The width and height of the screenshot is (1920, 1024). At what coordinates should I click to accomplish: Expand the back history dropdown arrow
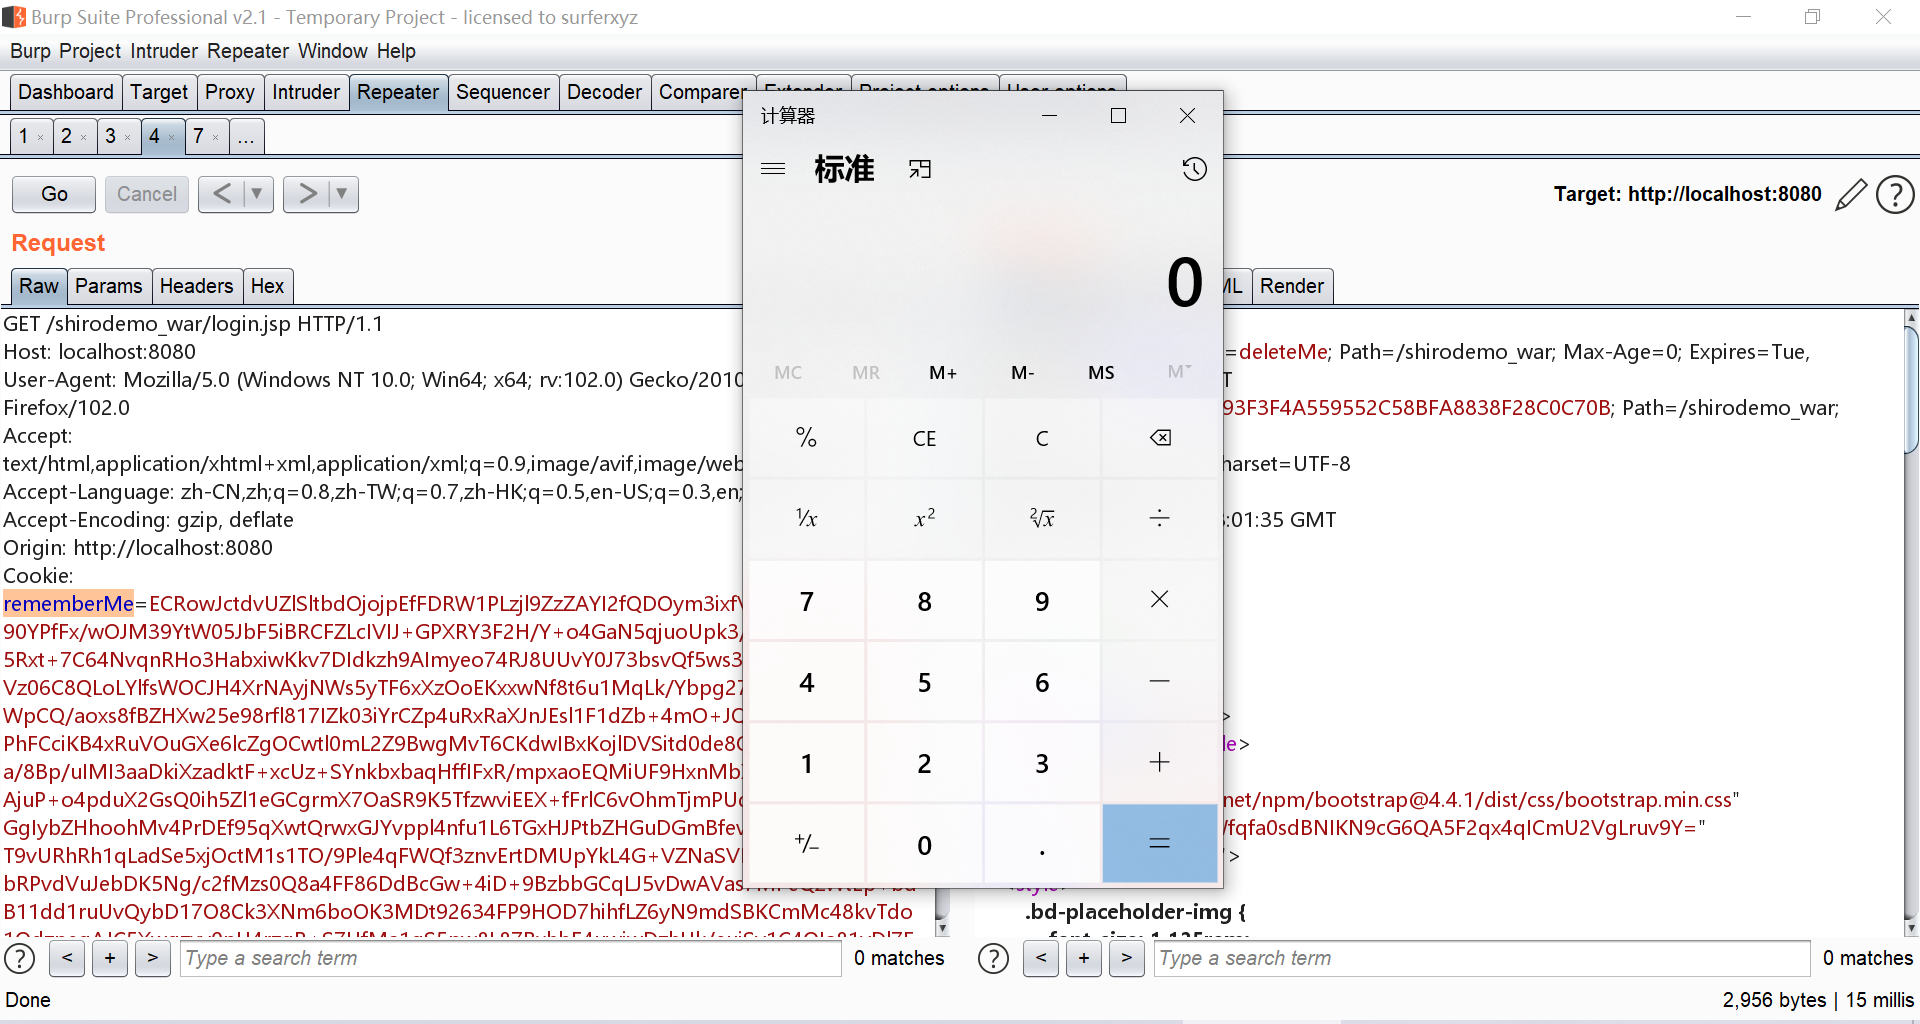click(x=257, y=194)
